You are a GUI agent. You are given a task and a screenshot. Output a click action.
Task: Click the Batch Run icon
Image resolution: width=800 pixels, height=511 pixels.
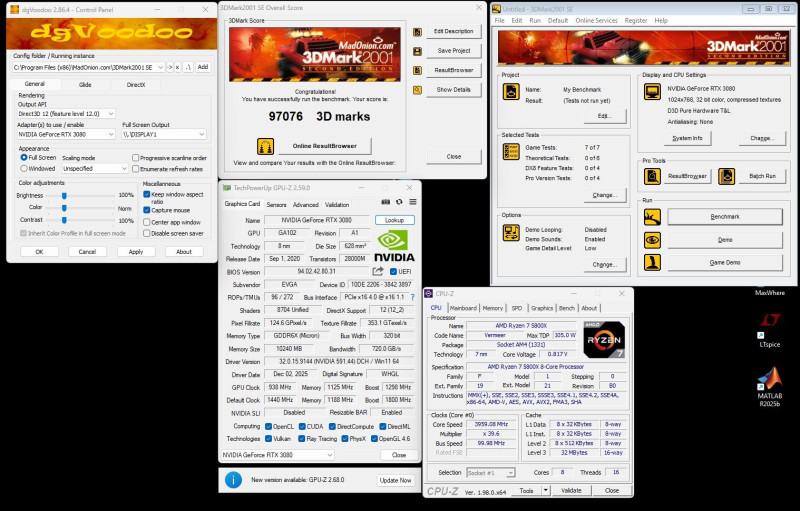click(x=727, y=176)
